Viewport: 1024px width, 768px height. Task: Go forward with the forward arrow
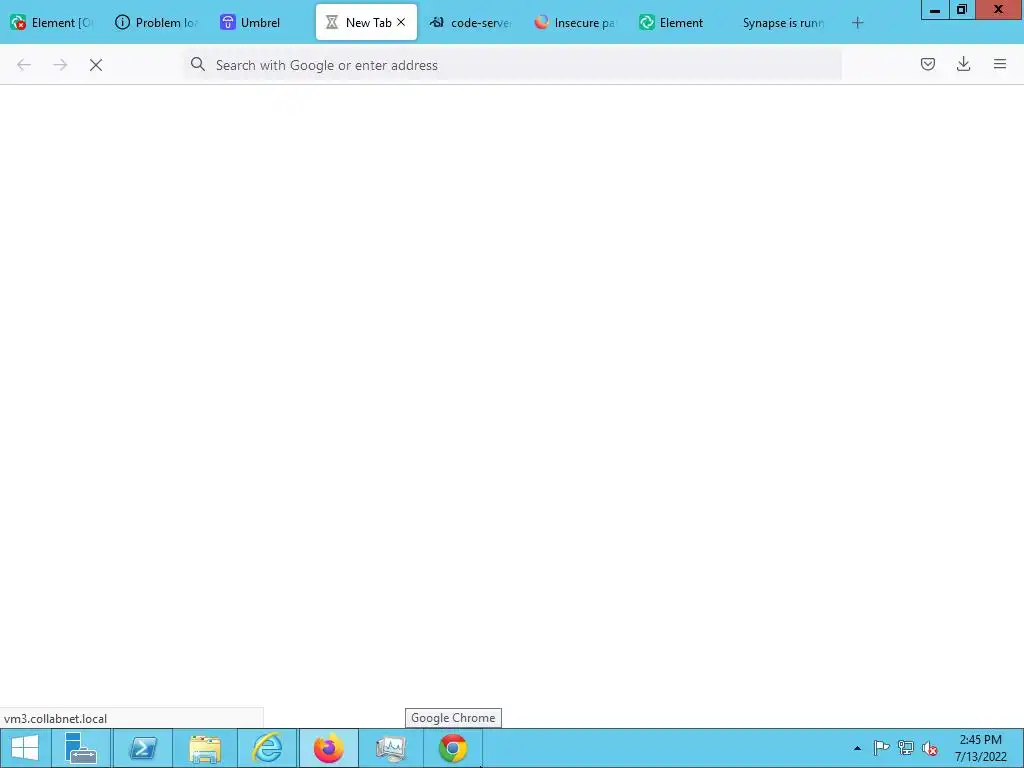pos(60,65)
